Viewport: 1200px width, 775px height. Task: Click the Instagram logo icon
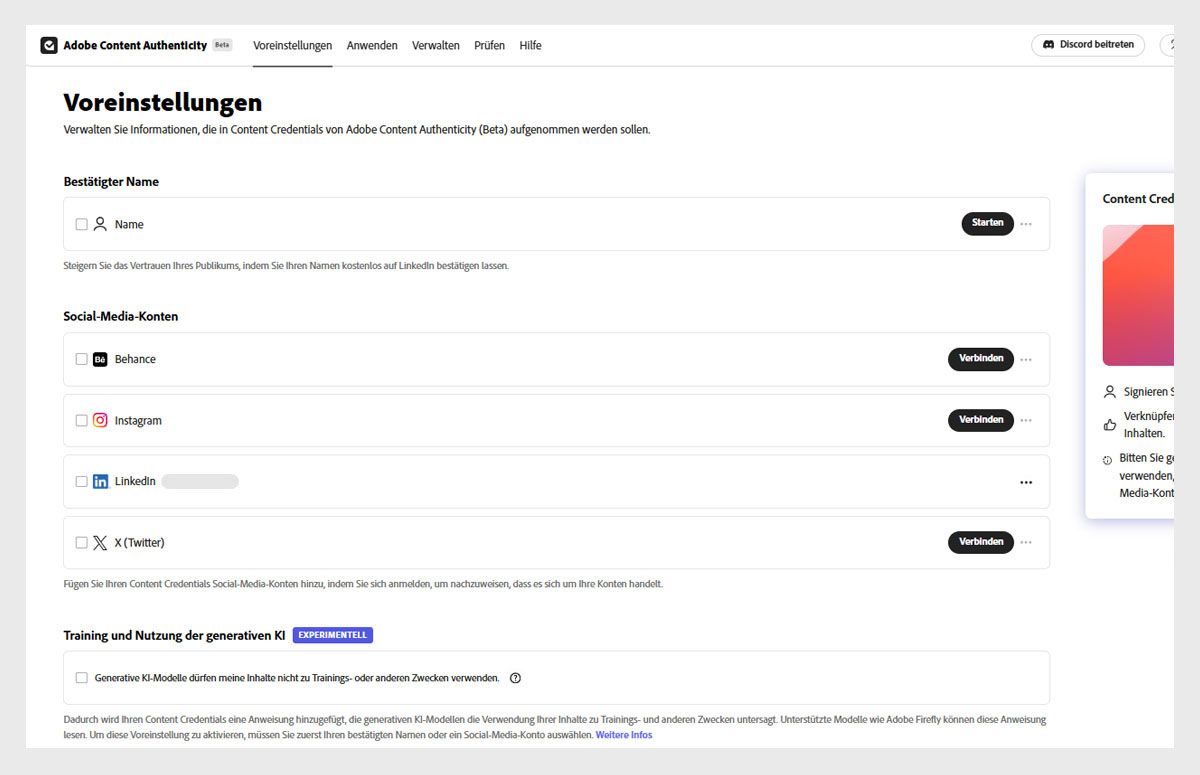(x=100, y=420)
